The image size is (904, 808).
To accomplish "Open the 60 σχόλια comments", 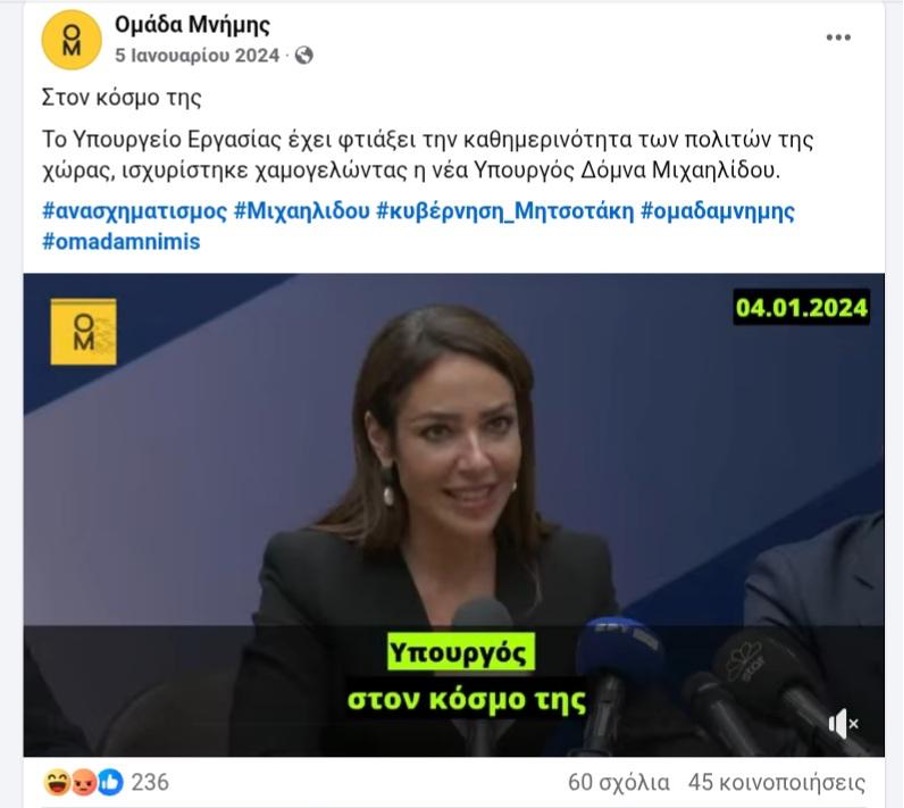I will pyautogui.click(x=619, y=783).
